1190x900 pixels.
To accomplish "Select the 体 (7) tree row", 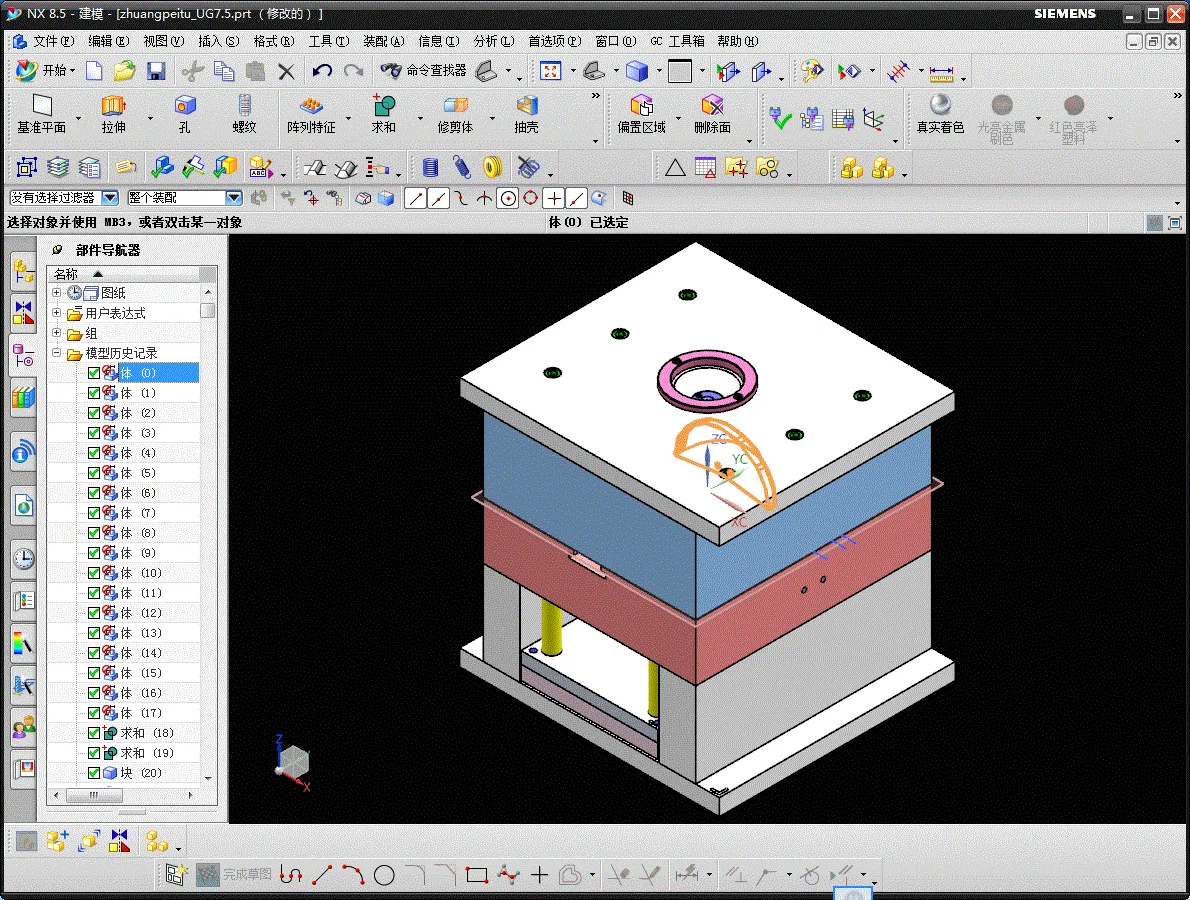I will (x=137, y=513).
